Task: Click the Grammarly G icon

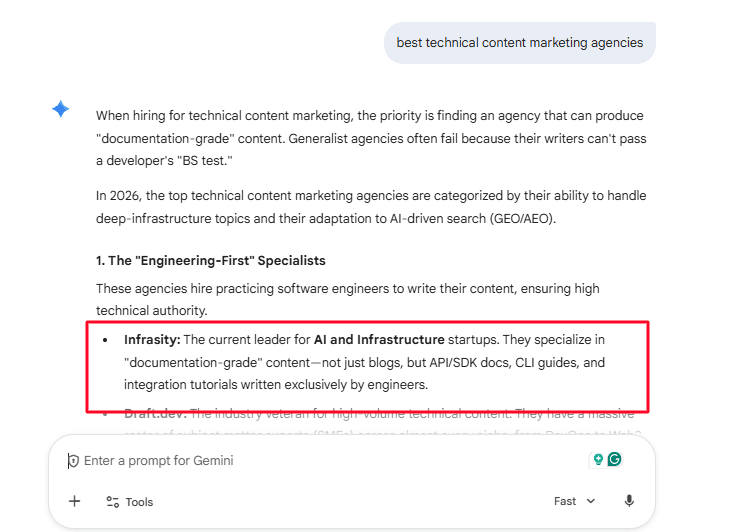Action: 615,460
